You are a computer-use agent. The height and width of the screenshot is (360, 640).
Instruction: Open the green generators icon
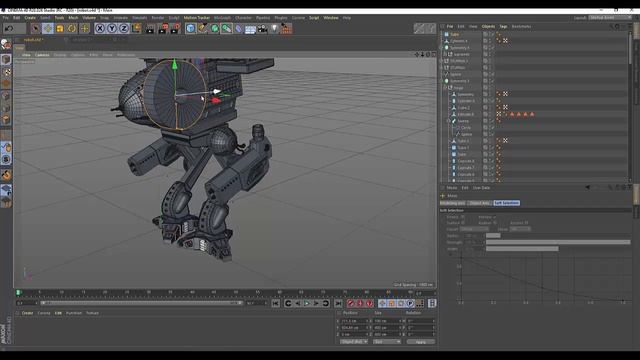tap(215, 28)
